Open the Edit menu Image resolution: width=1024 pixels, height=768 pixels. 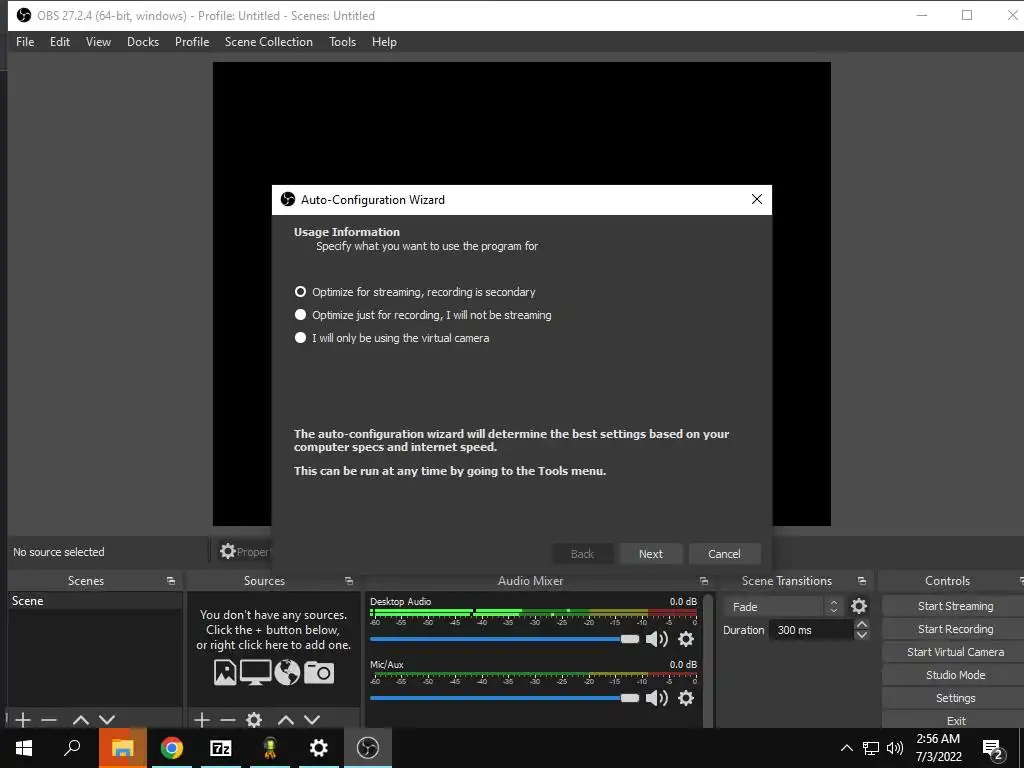point(60,42)
